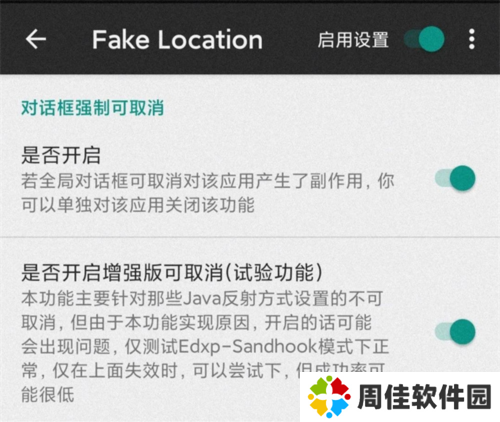Toggle the 启用设置 switch in header
The width and height of the screenshot is (500, 422).
coord(424,39)
